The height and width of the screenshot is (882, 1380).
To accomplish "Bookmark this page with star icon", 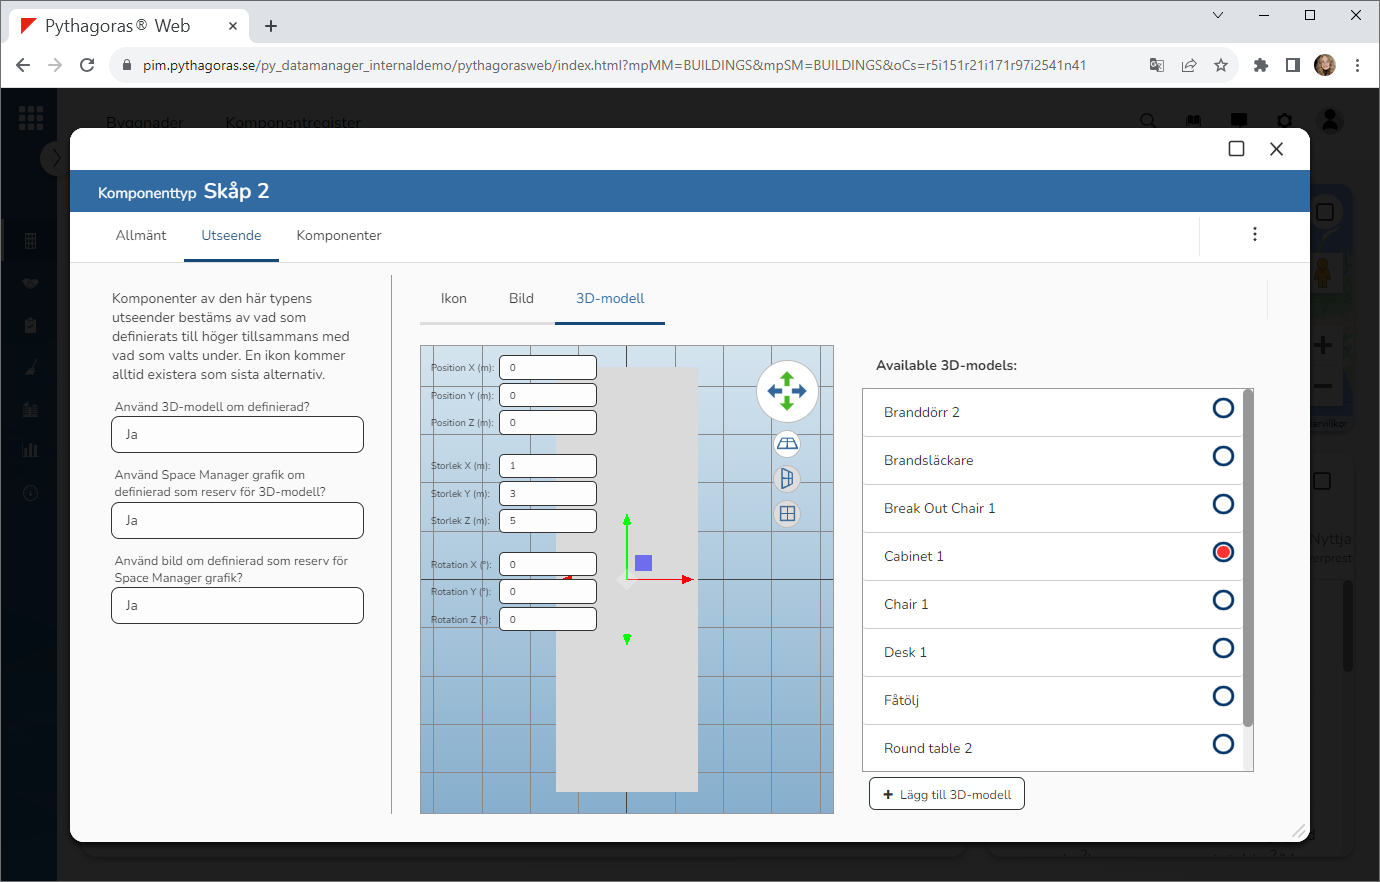I will [1221, 65].
